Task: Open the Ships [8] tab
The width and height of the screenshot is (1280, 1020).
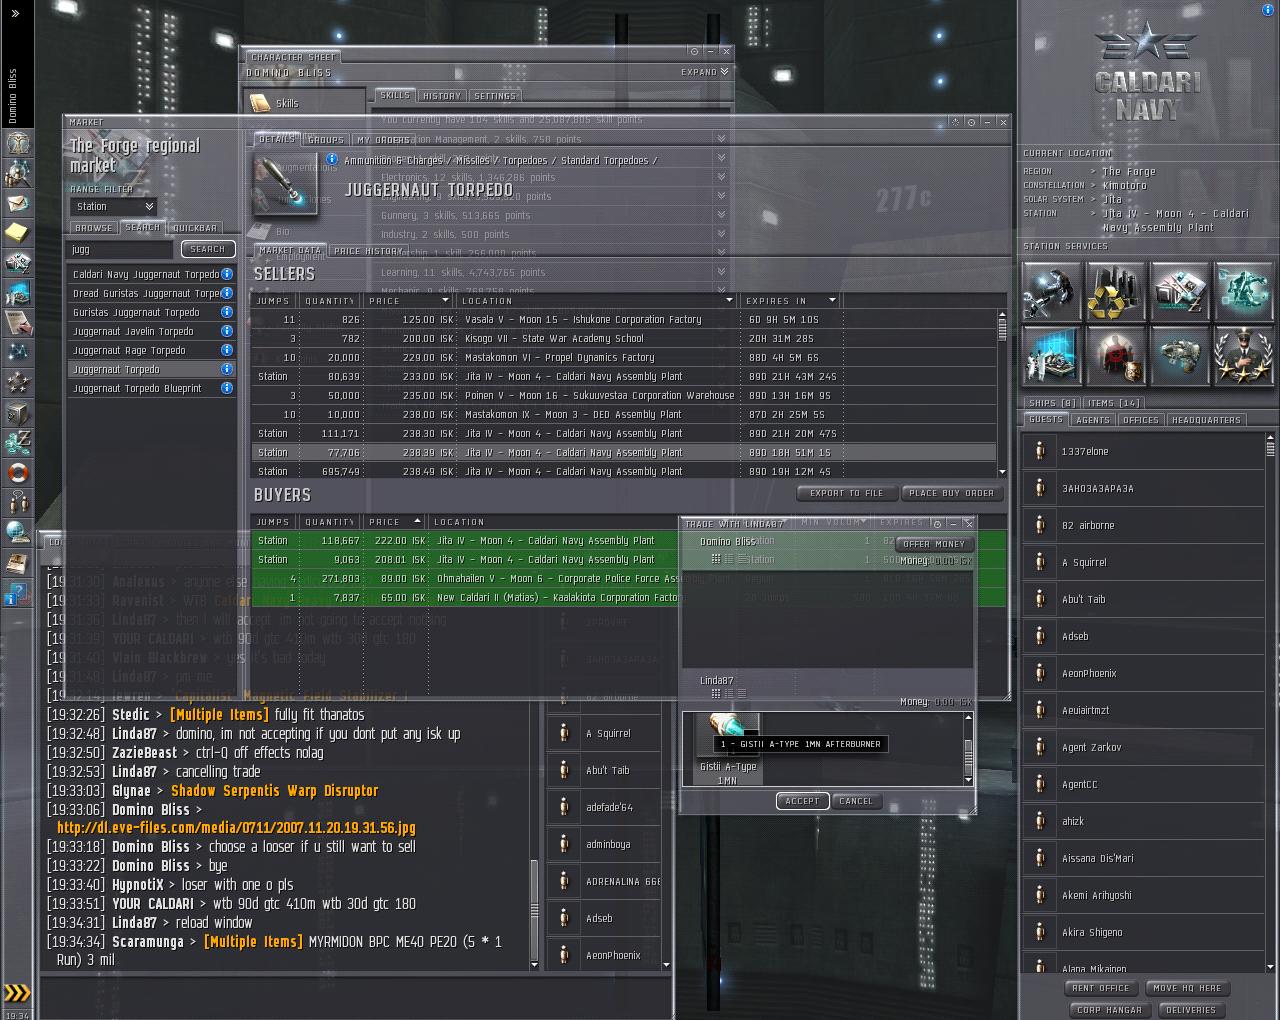Action: pos(1052,403)
